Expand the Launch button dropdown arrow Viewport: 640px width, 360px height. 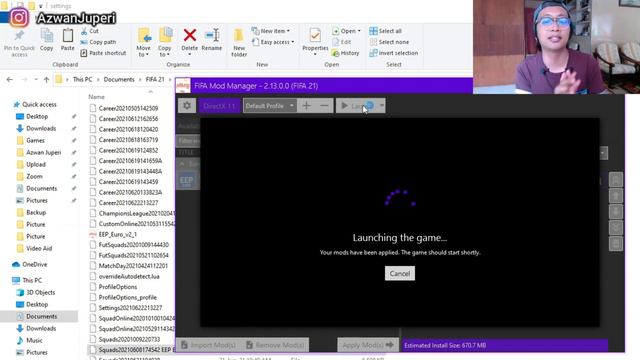pyautogui.click(x=382, y=106)
